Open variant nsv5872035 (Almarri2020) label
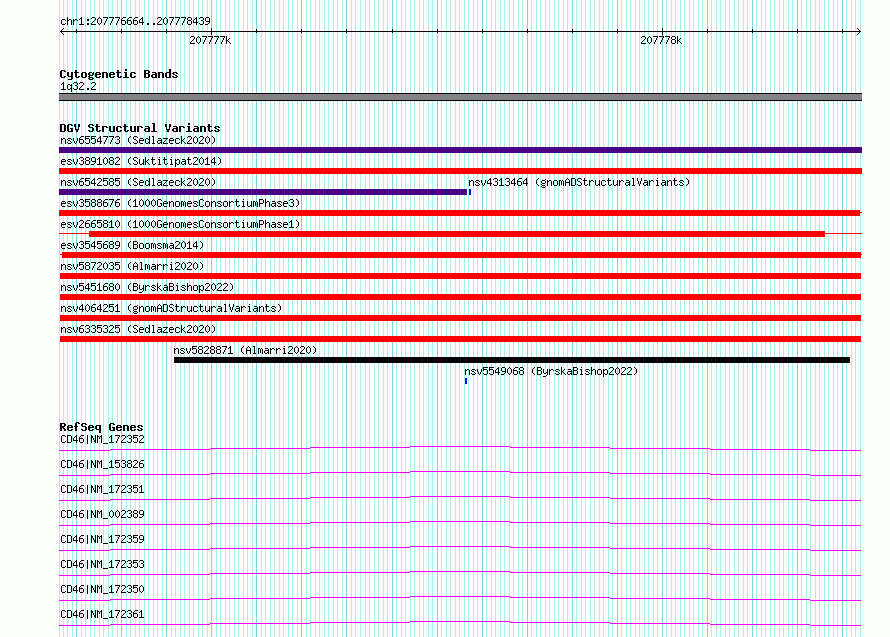Image resolution: width=890 pixels, height=637 pixels. [132, 266]
